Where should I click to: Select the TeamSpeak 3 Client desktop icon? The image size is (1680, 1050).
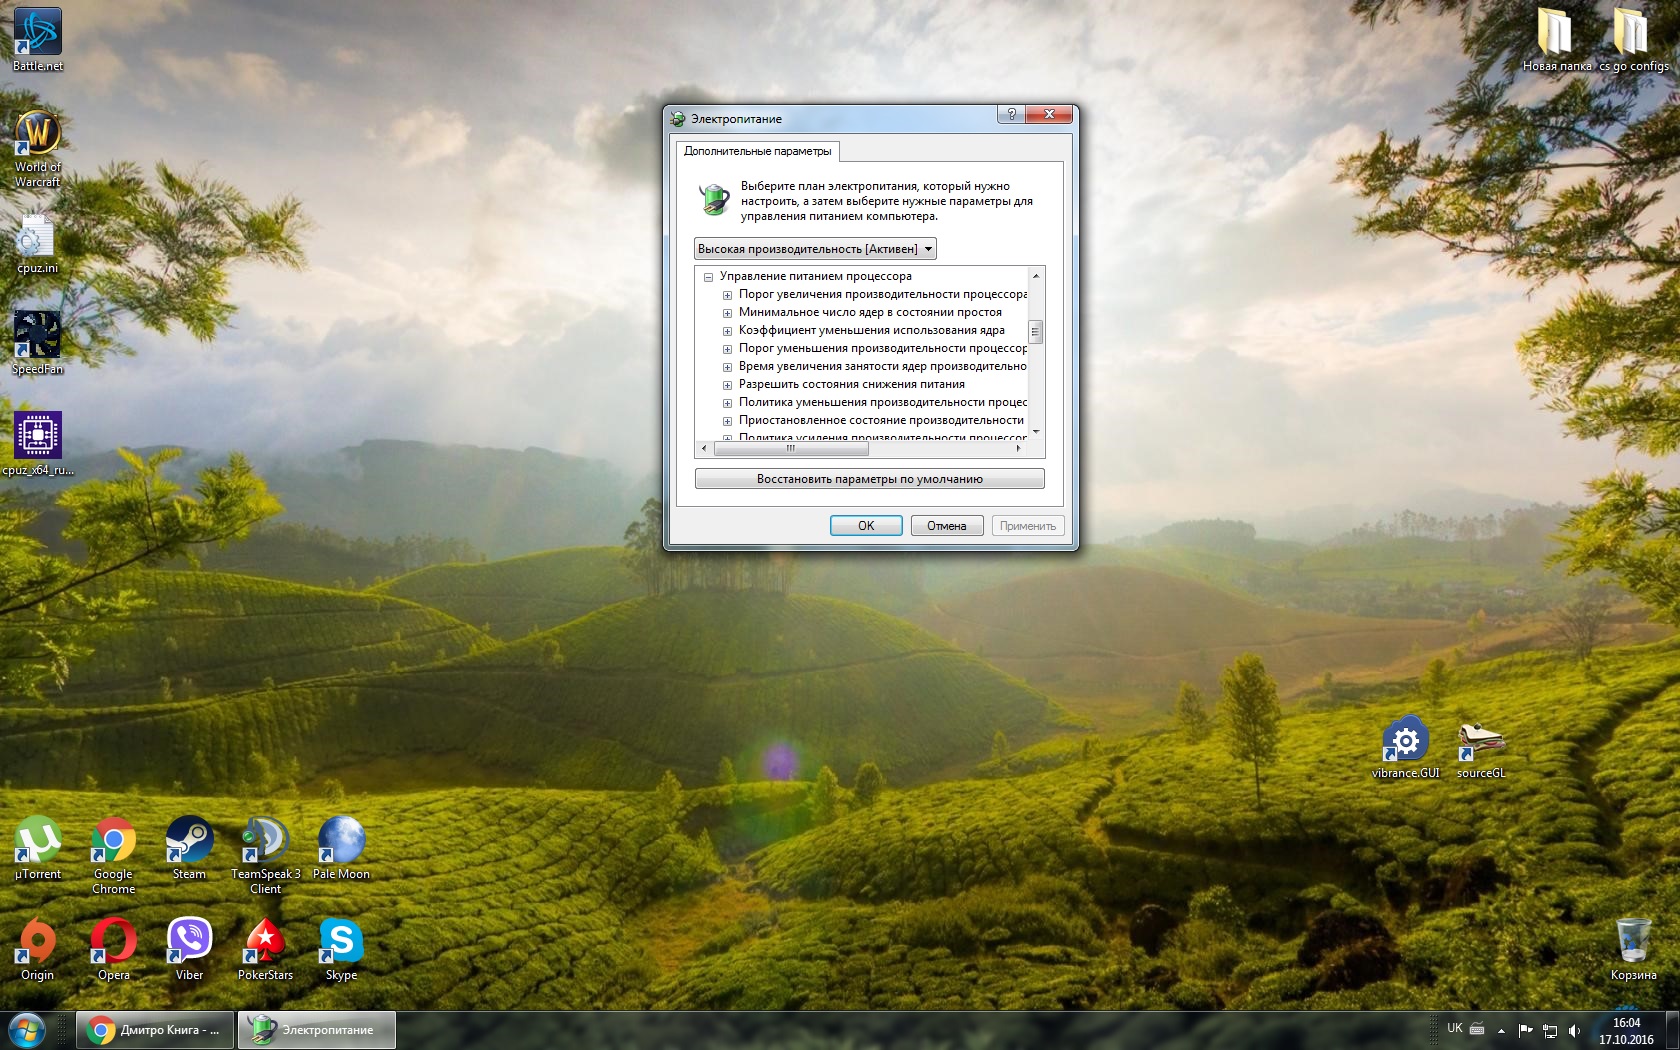coord(266,855)
